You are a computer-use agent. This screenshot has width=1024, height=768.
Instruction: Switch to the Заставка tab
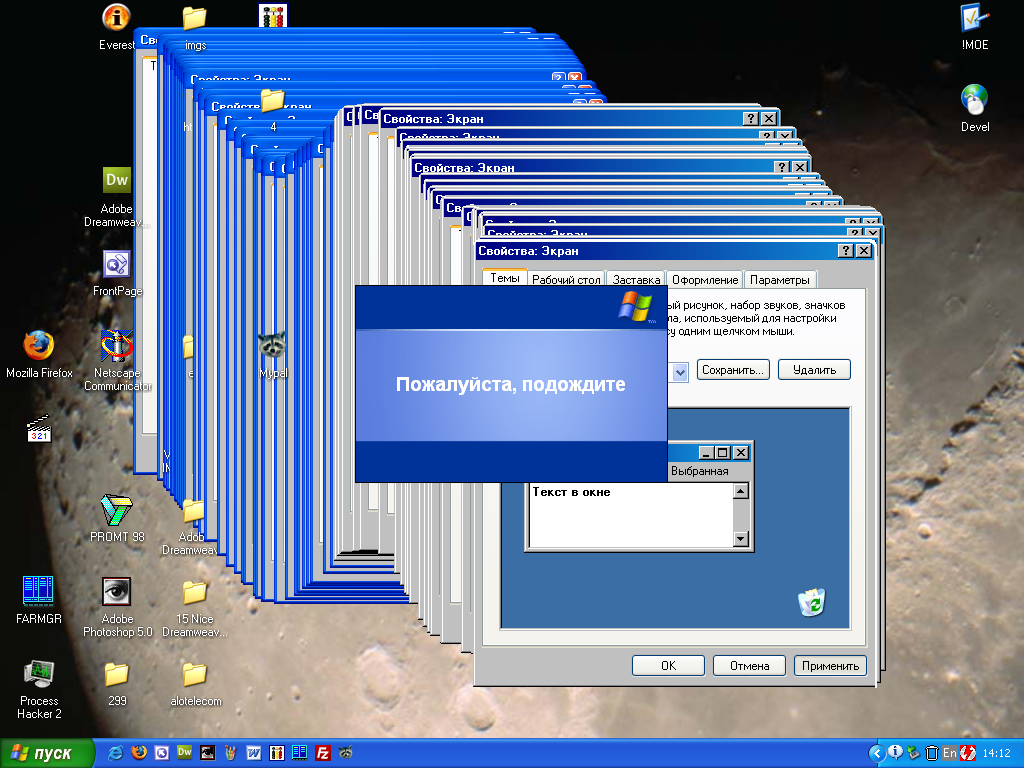tap(635, 280)
